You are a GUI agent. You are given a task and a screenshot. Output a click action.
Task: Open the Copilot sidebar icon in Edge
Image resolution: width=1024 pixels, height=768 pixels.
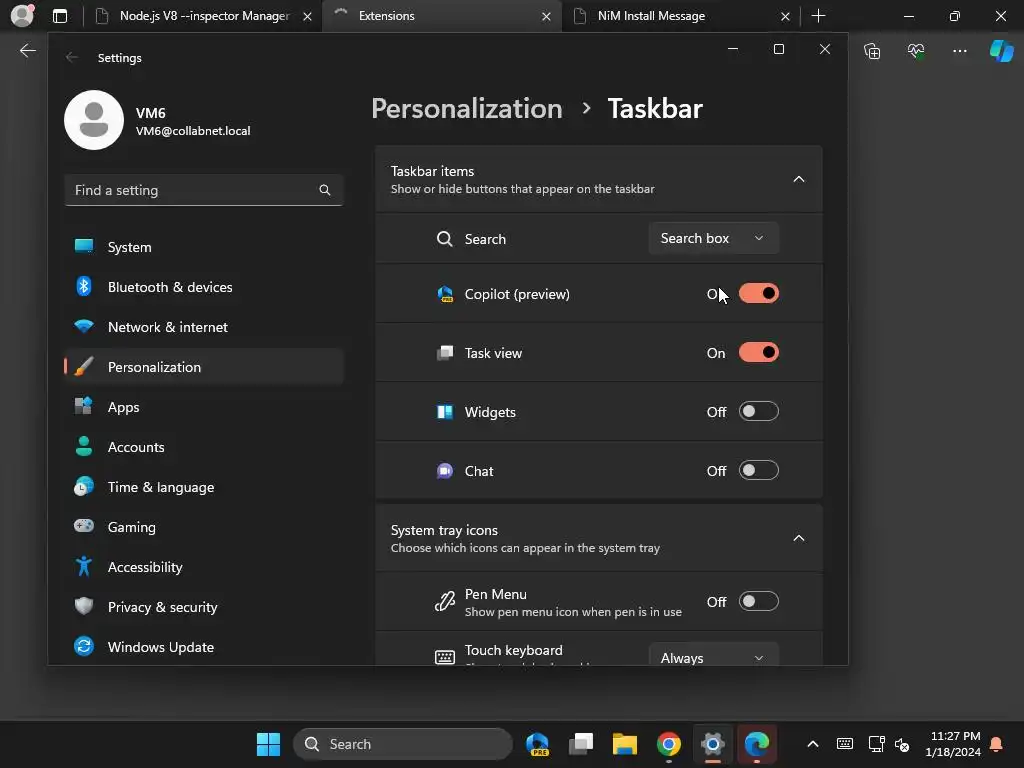[1001, 50]
